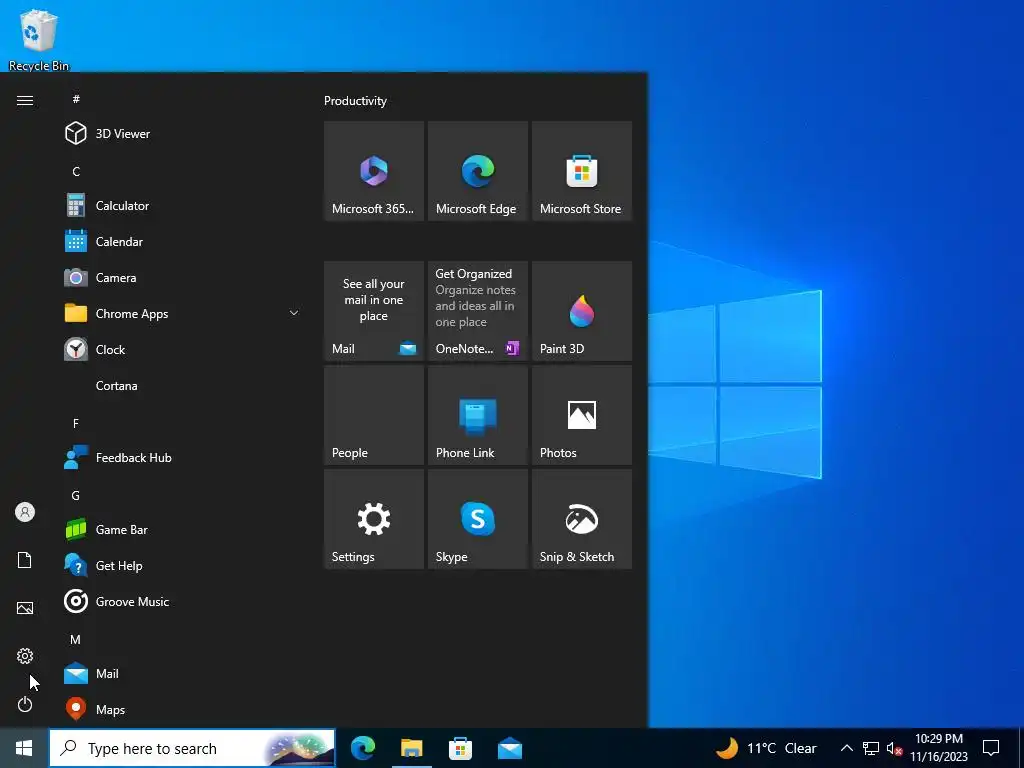This screenshot has height=768, width=1024.
Task: Open Pictures from the Start sidebar
Action: [25, 608]
